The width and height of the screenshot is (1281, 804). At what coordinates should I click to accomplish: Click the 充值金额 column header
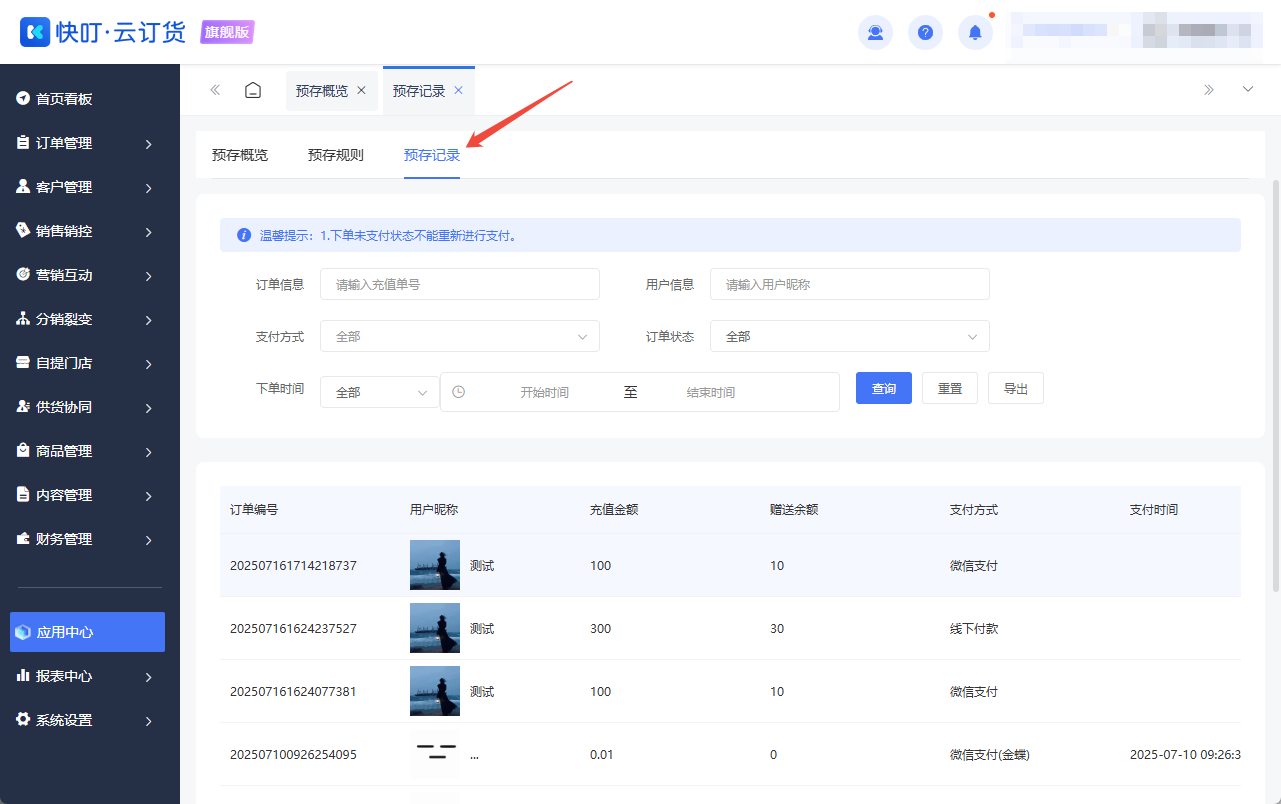click(x=614, y=509)
